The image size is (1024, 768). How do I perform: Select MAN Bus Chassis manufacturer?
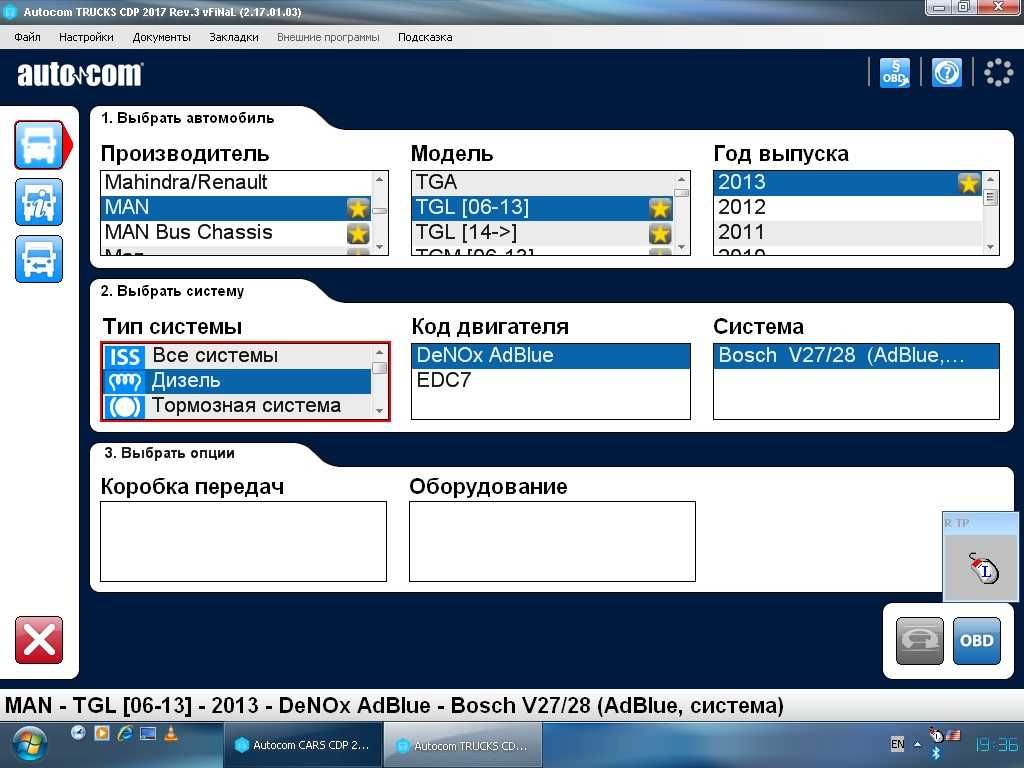[236, 232]
